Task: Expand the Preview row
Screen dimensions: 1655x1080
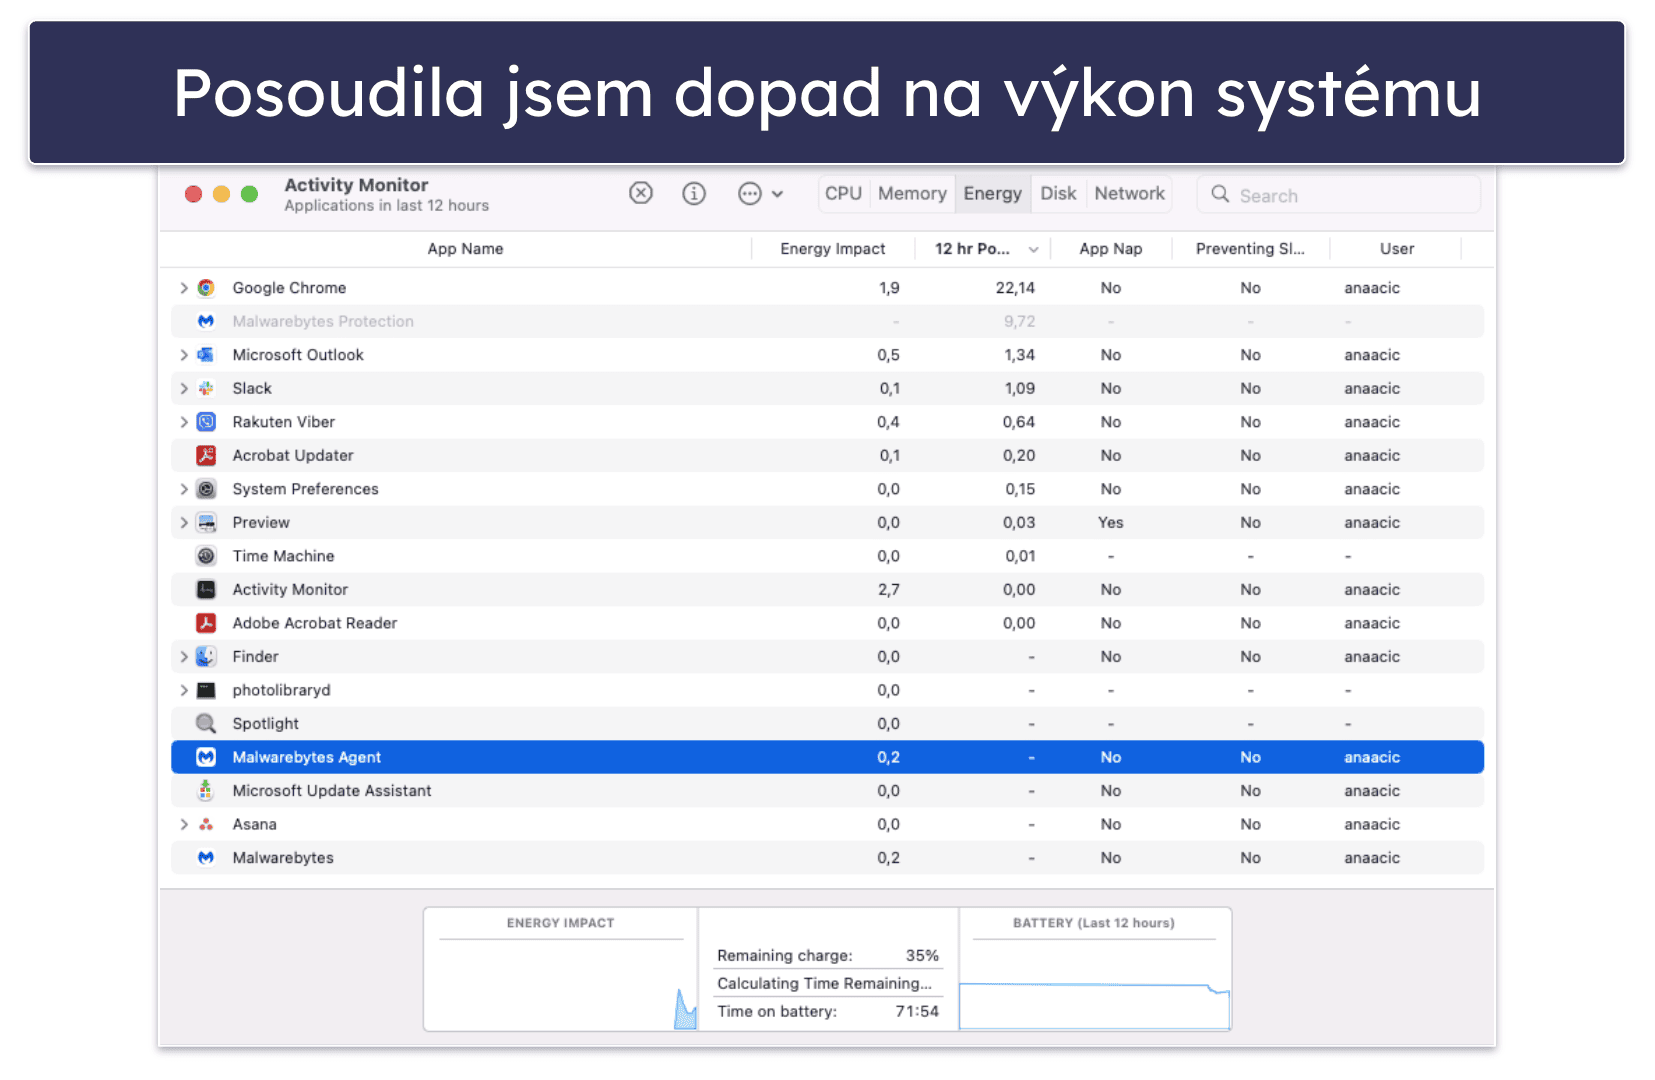Action: coord(184,522)
